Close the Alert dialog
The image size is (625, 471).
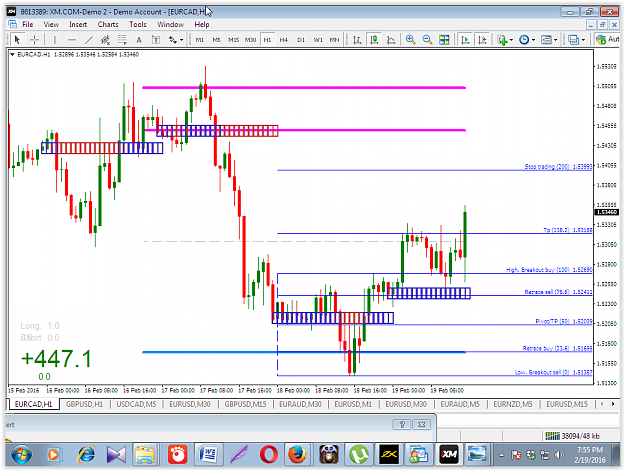tap(421, 424)
